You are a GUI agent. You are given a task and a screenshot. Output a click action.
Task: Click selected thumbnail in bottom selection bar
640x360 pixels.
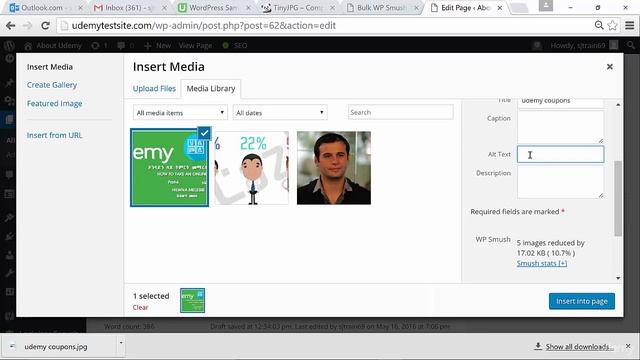[193, 300]
